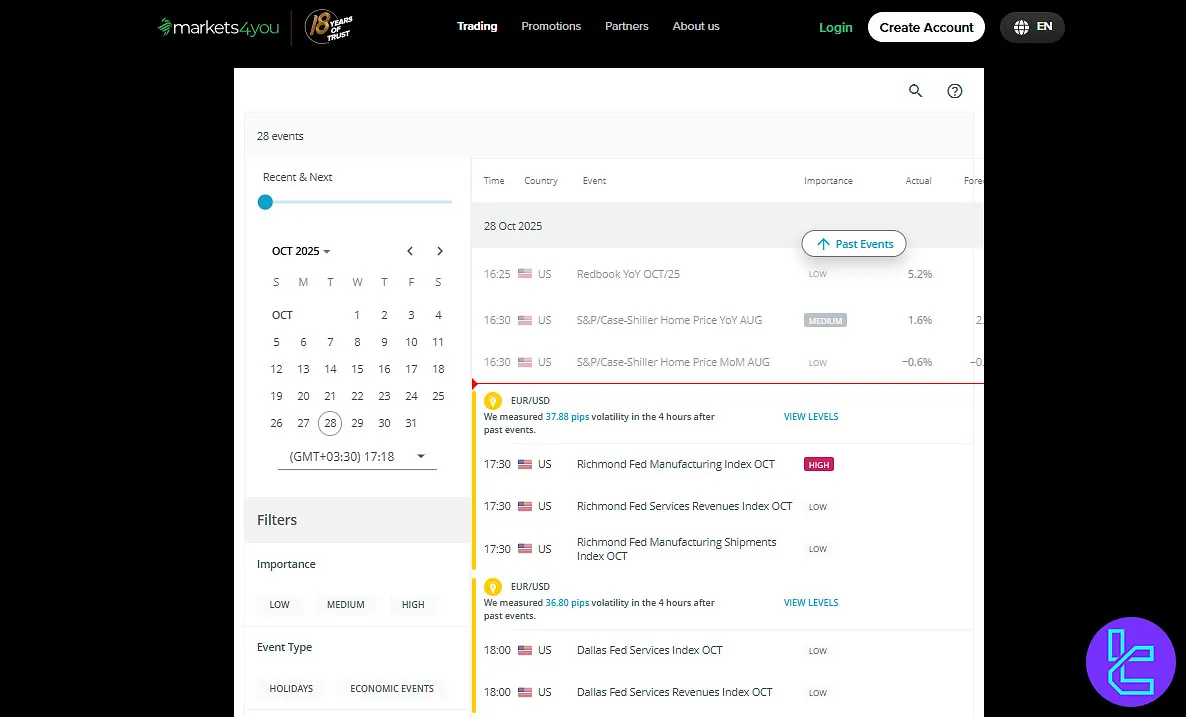Image resolution: width=1186 pixels, height=717 pixels.
Task: Click the Create Account button
Action: click(x=926, y=27)
